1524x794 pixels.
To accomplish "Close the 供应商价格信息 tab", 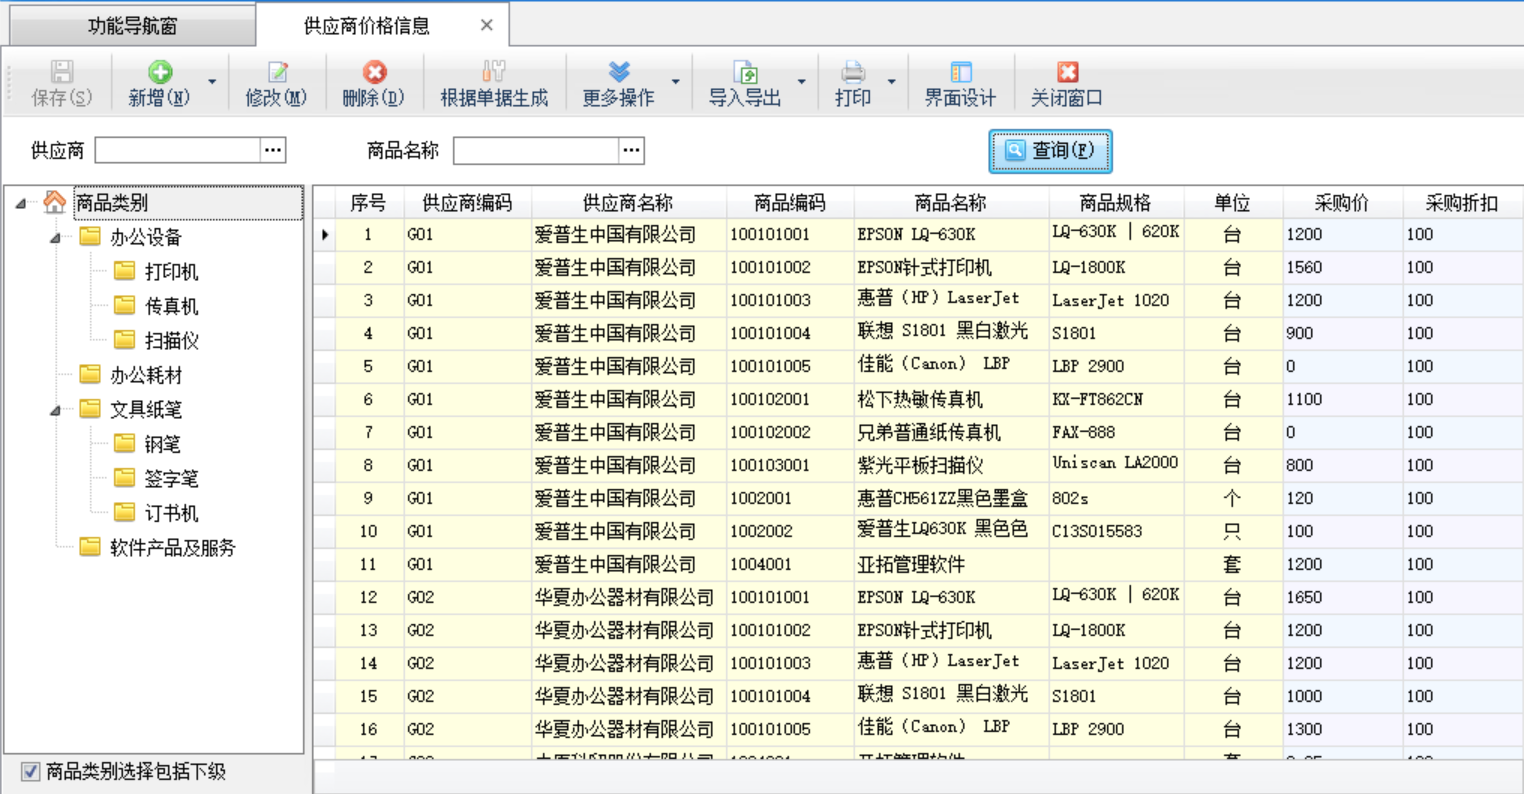I will point(487,25).
